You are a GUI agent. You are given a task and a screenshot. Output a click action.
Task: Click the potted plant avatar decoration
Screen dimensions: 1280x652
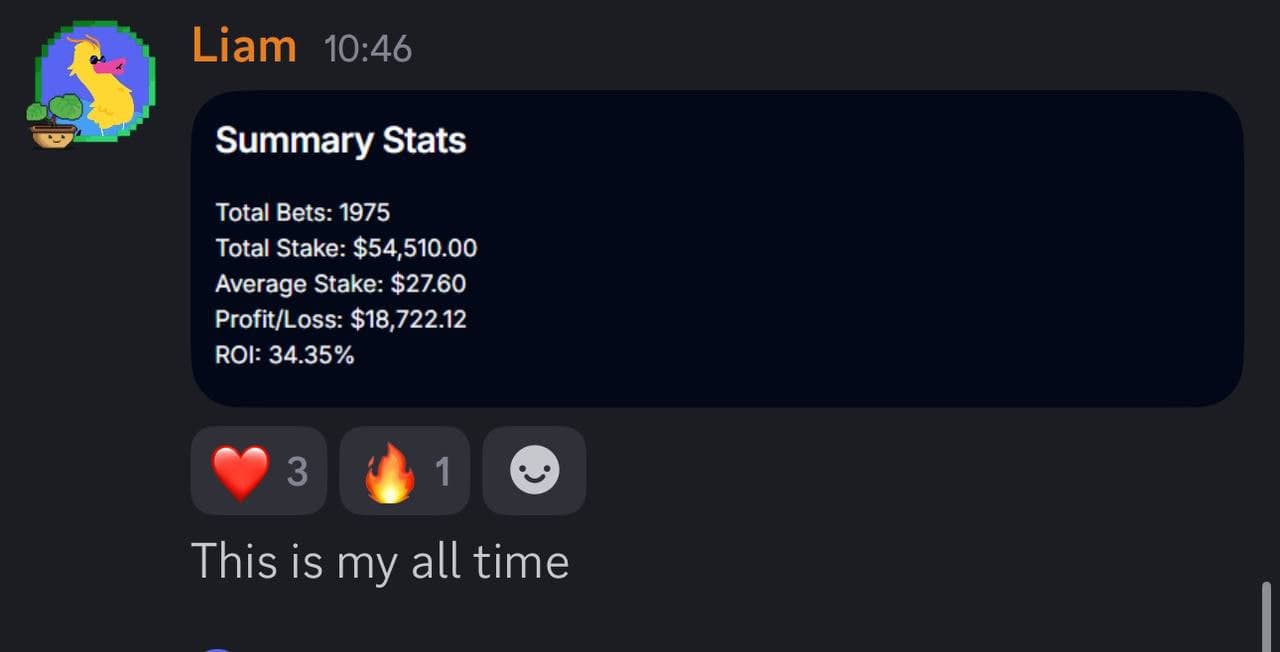point(54,122)
